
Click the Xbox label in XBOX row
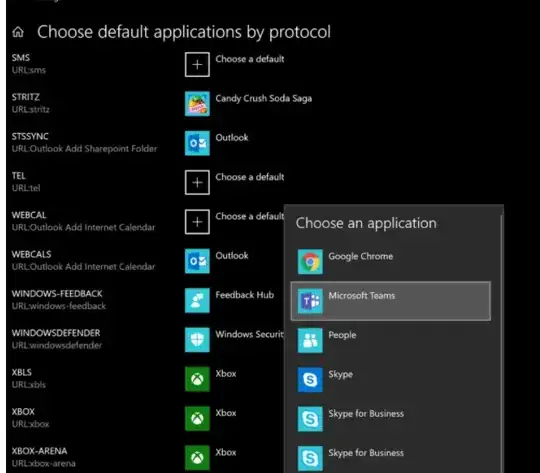(226, 413)
